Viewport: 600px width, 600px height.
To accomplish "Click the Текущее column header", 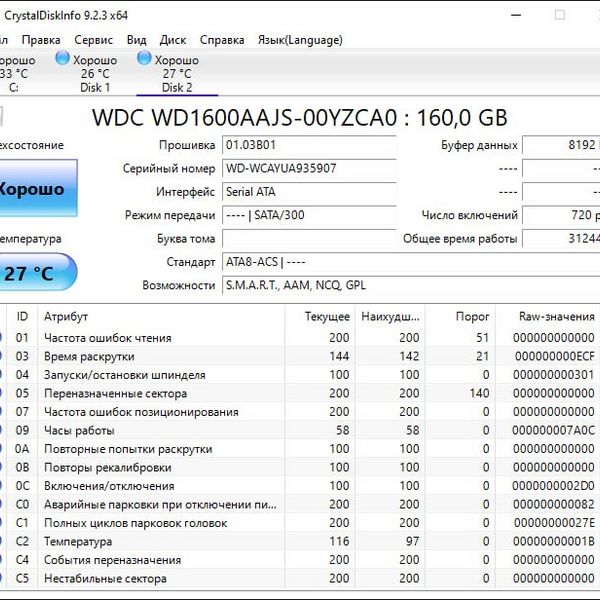I will [x=320, y=316].
